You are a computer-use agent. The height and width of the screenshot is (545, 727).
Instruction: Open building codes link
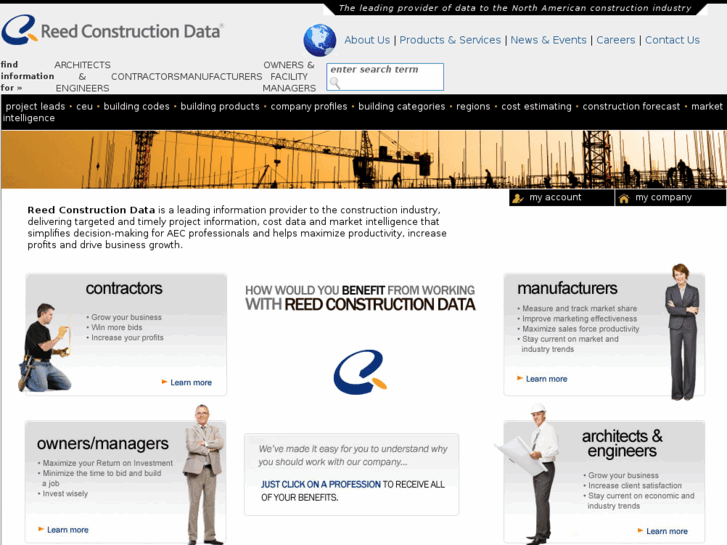136,106
